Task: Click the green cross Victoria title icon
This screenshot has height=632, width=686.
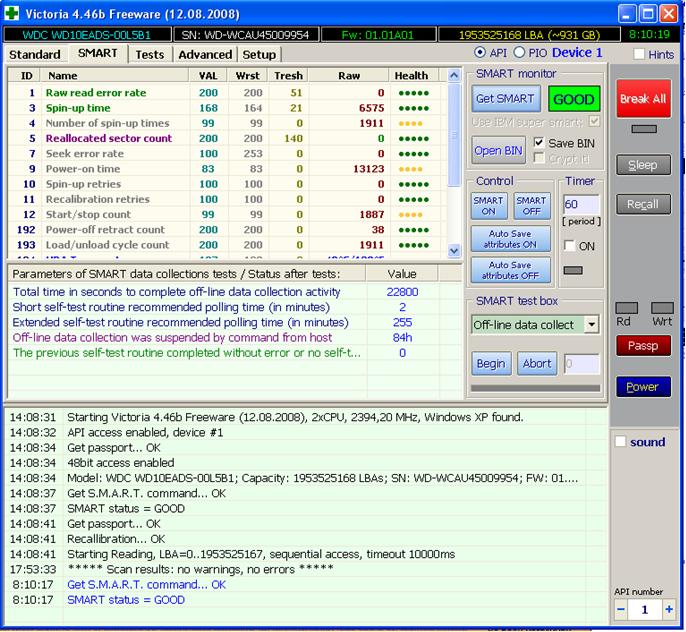Action: [x=11, y=13]
